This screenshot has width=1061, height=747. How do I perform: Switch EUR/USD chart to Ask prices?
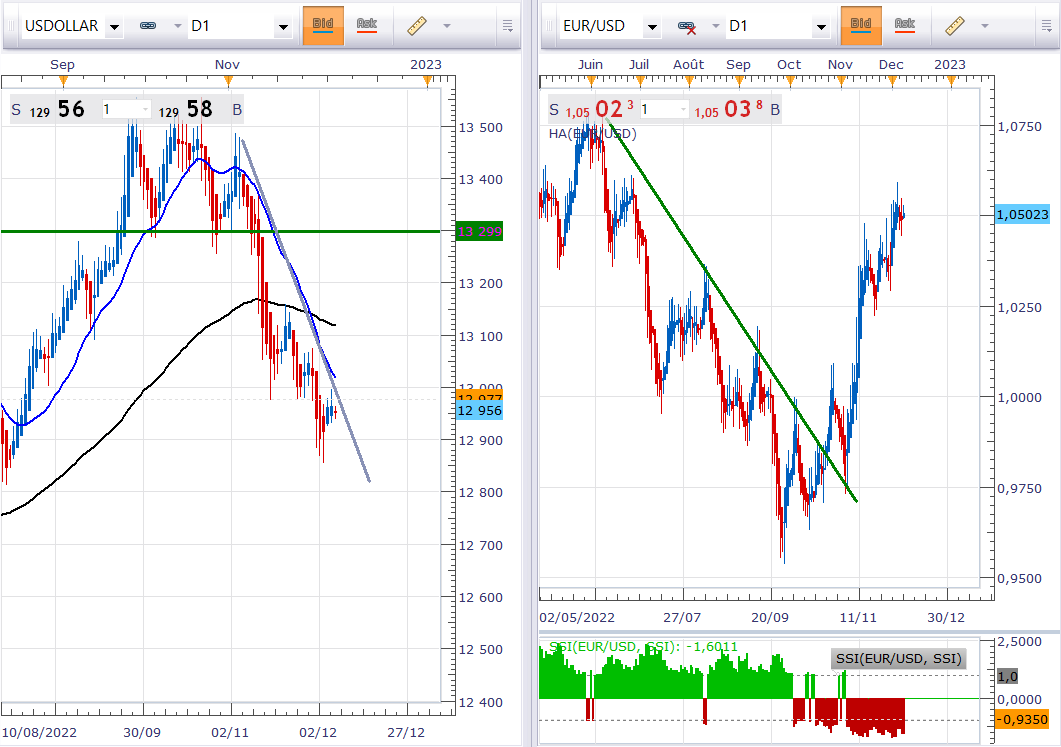(x=904, y=25)
